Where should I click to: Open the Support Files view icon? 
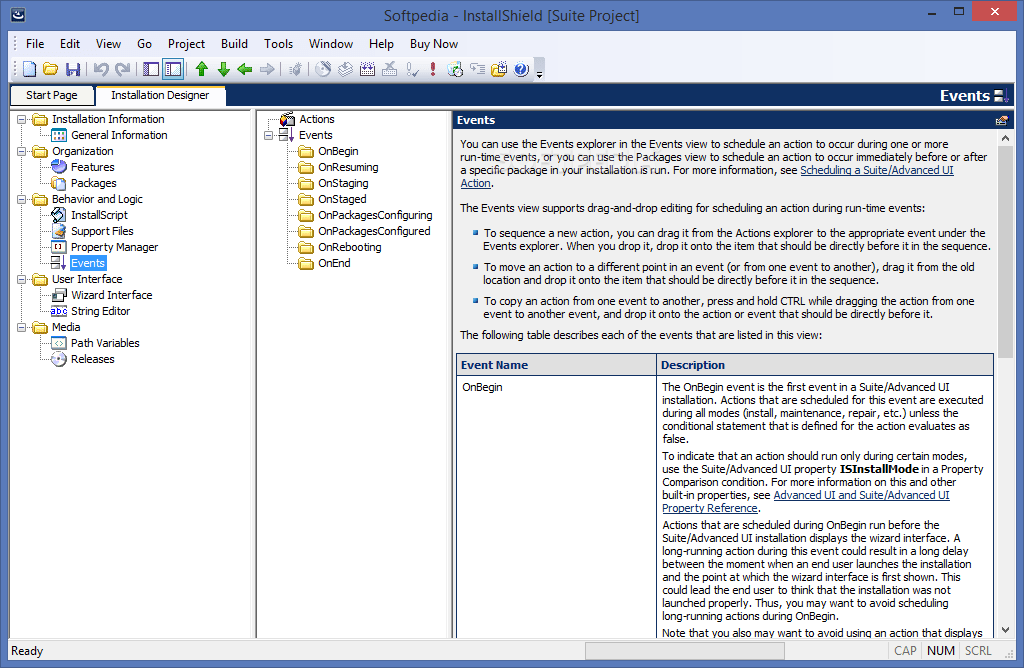click(x=59, y=231)
